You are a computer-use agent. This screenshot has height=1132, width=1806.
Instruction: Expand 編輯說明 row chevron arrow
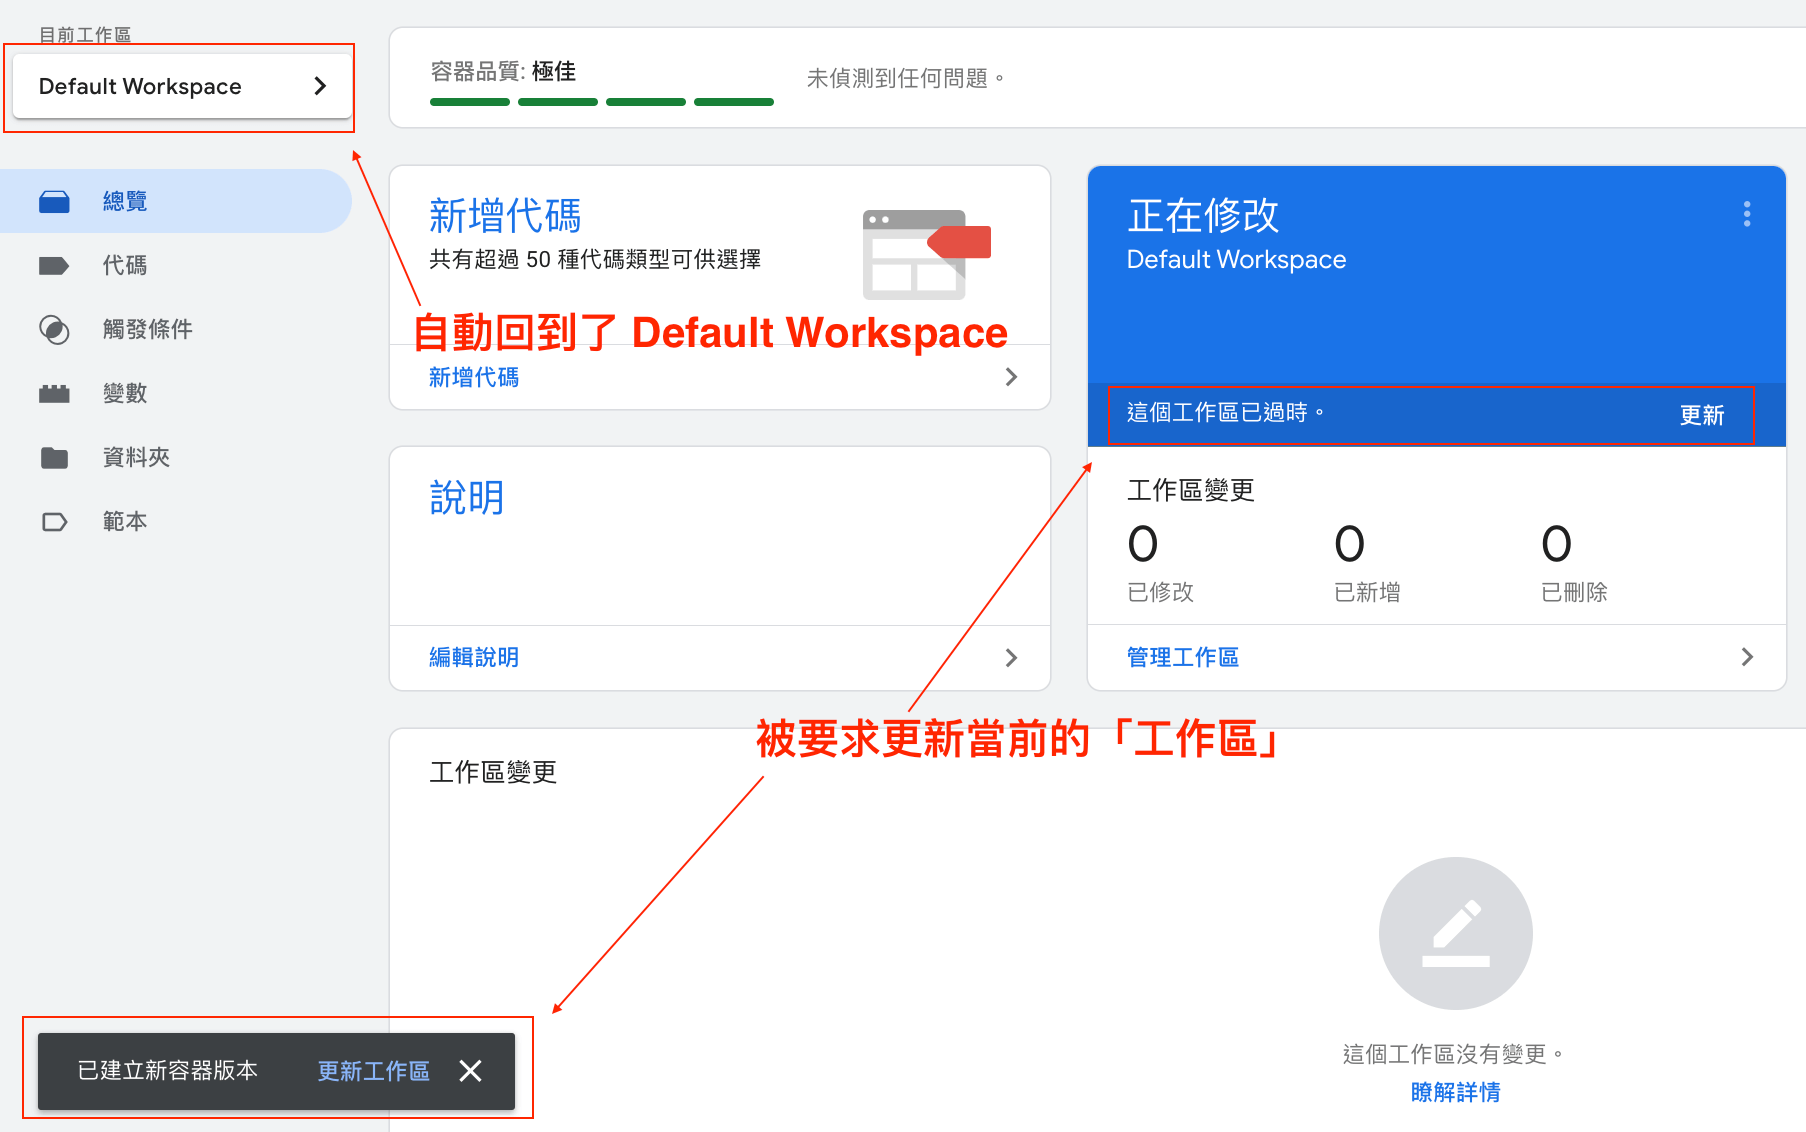1011,657
